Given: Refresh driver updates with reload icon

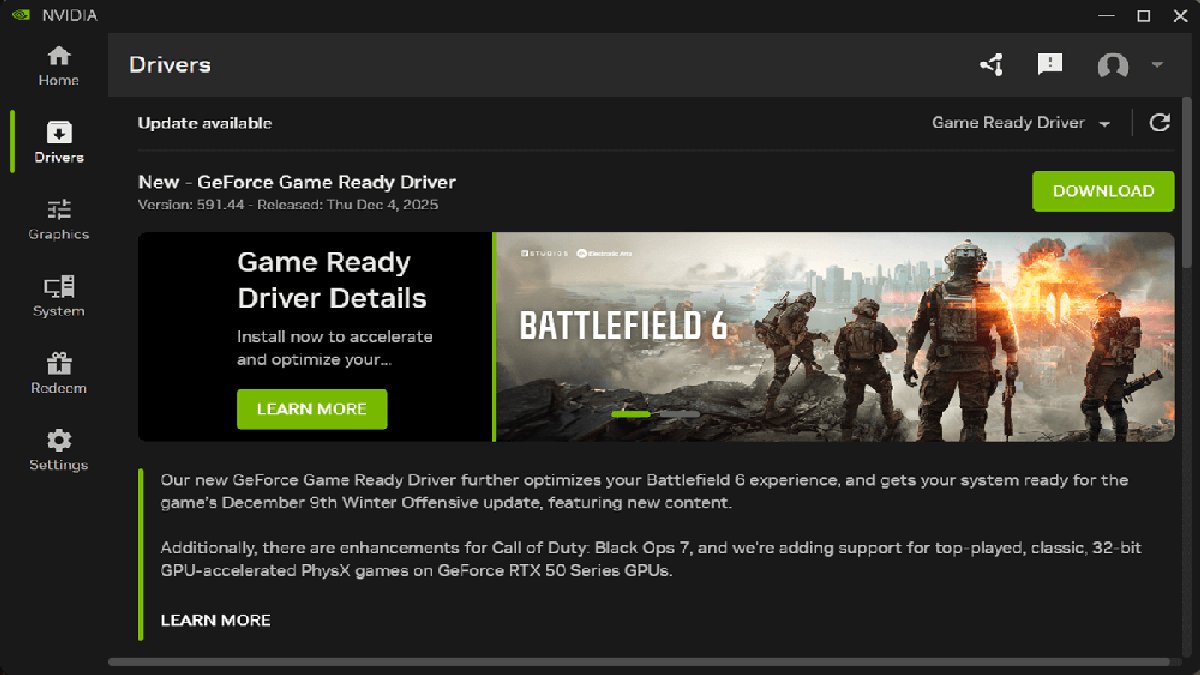Looking at the screenshot, I should pos(1159,122).
